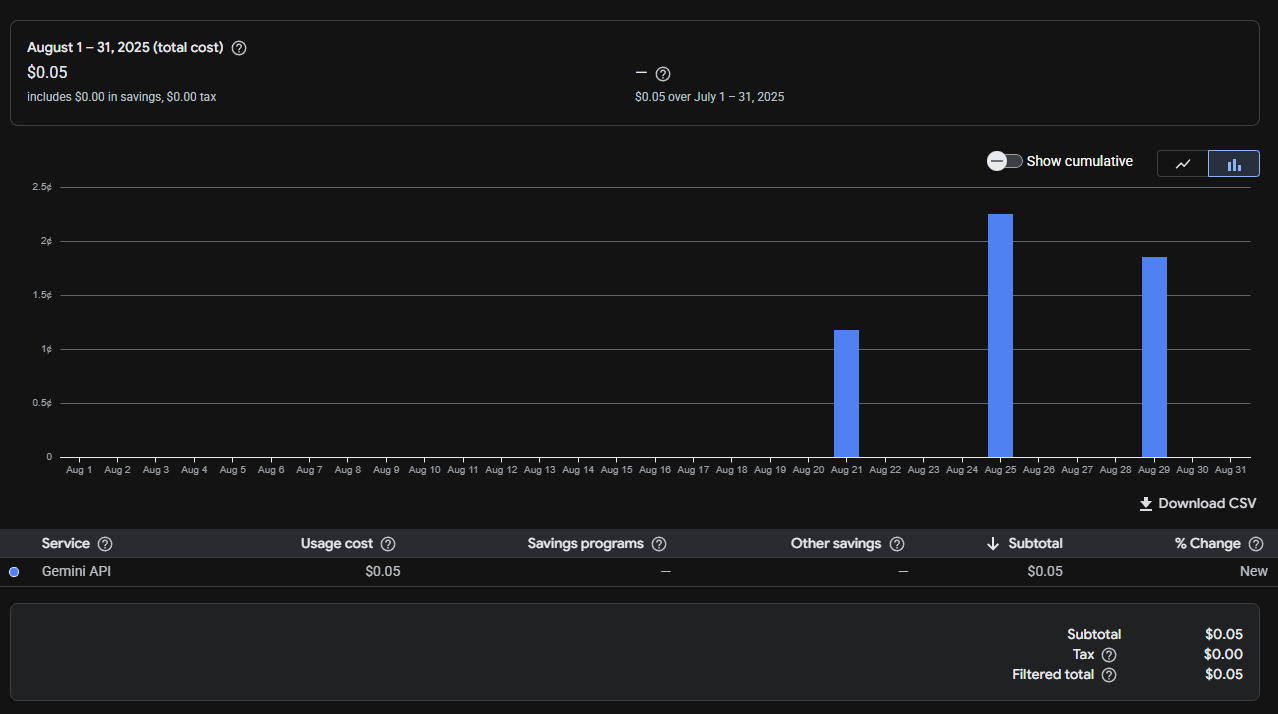The width and height of the screenshot is (1278, 714).
Task: Select the Gemini API service row
Action: pos(639,572)
